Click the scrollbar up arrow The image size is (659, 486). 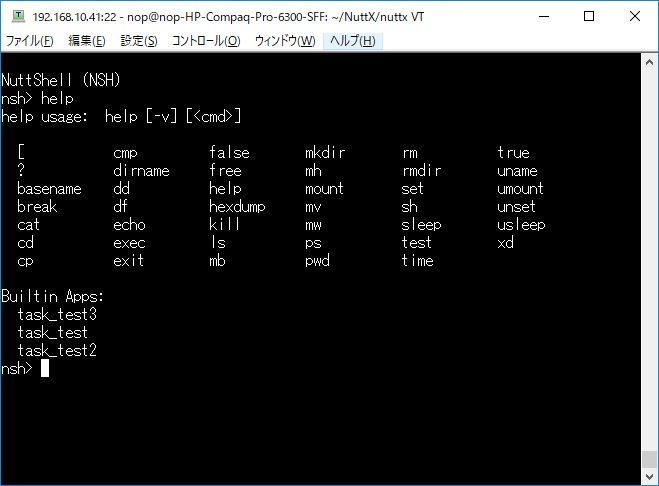coord(649,63)
